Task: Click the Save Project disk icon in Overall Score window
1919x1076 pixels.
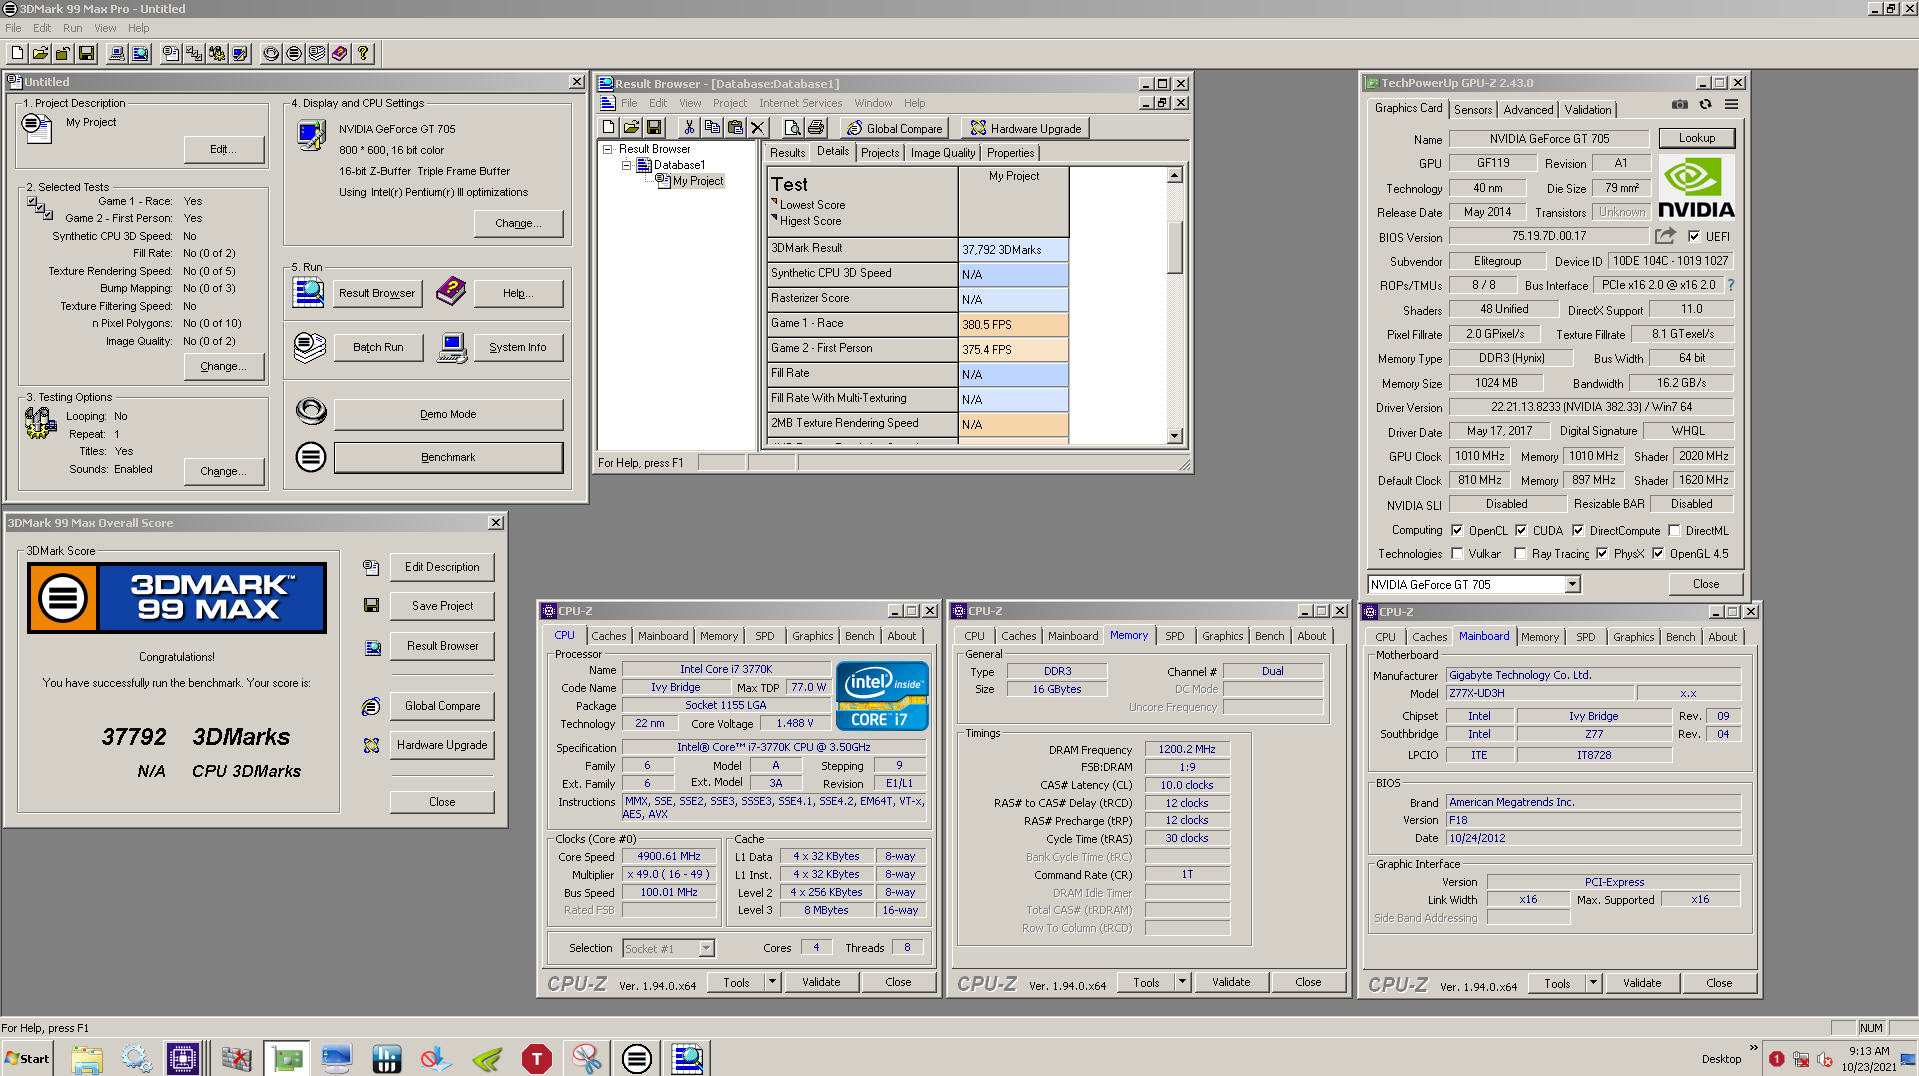Action: tap(371, 605)
